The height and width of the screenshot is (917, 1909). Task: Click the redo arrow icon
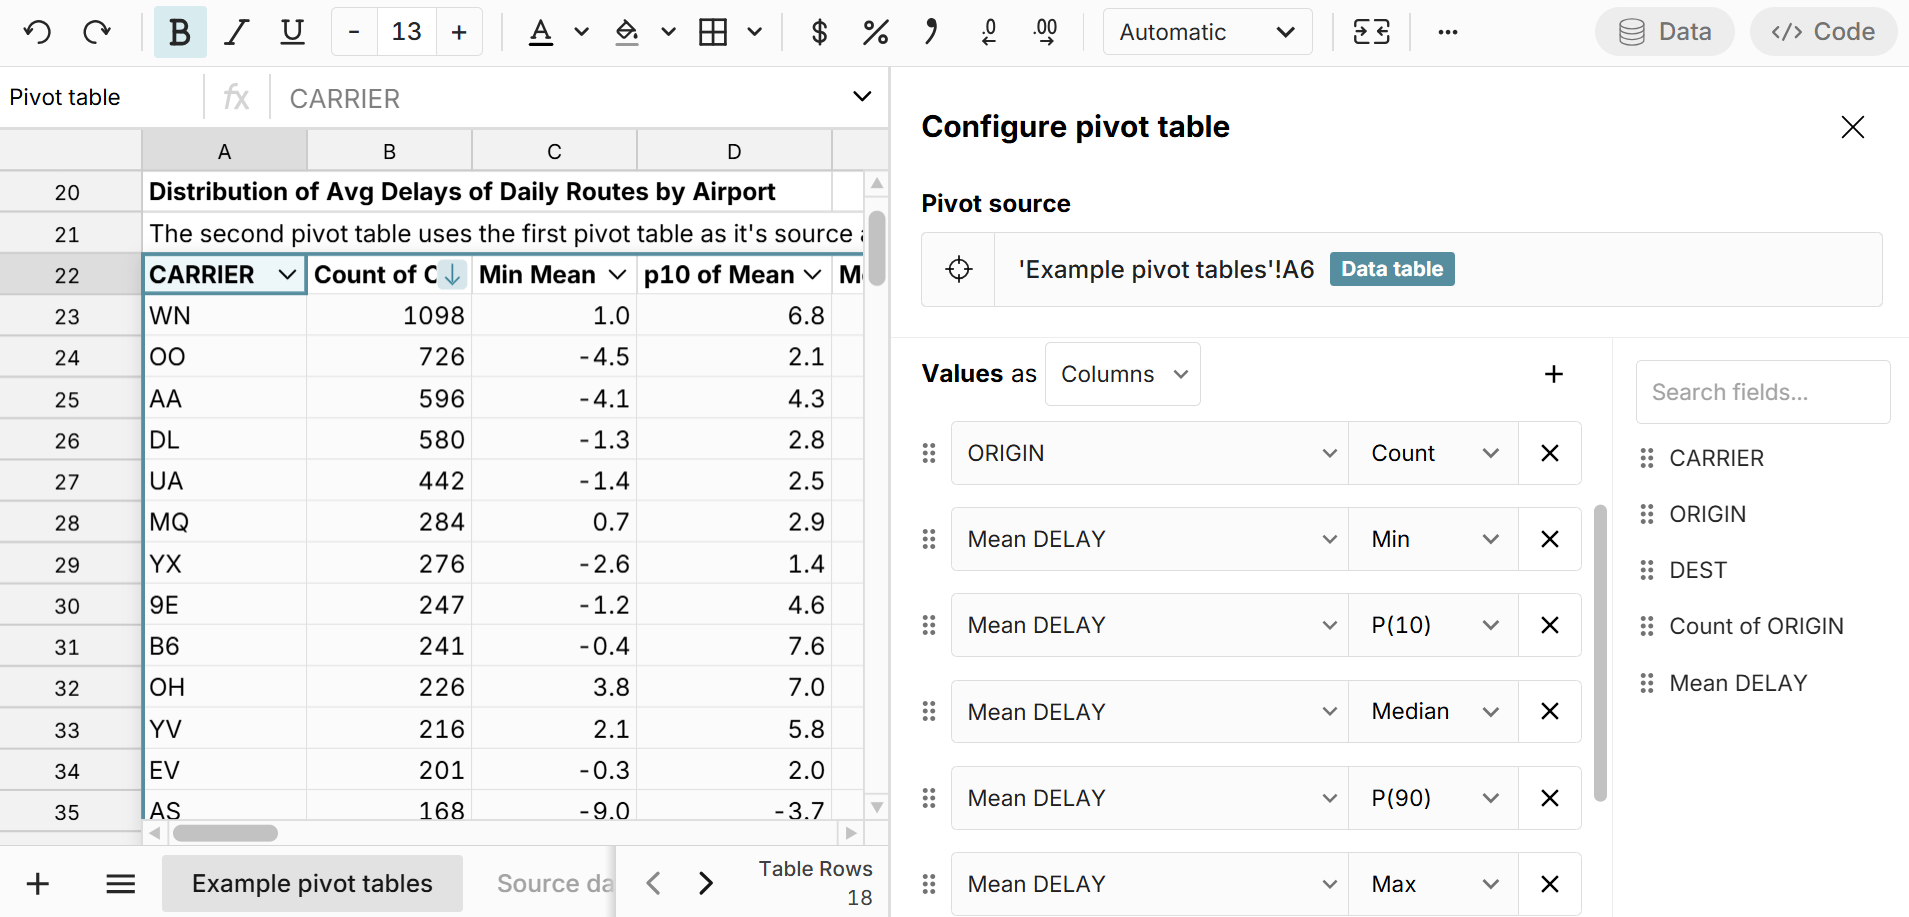[x=97, y=32]
